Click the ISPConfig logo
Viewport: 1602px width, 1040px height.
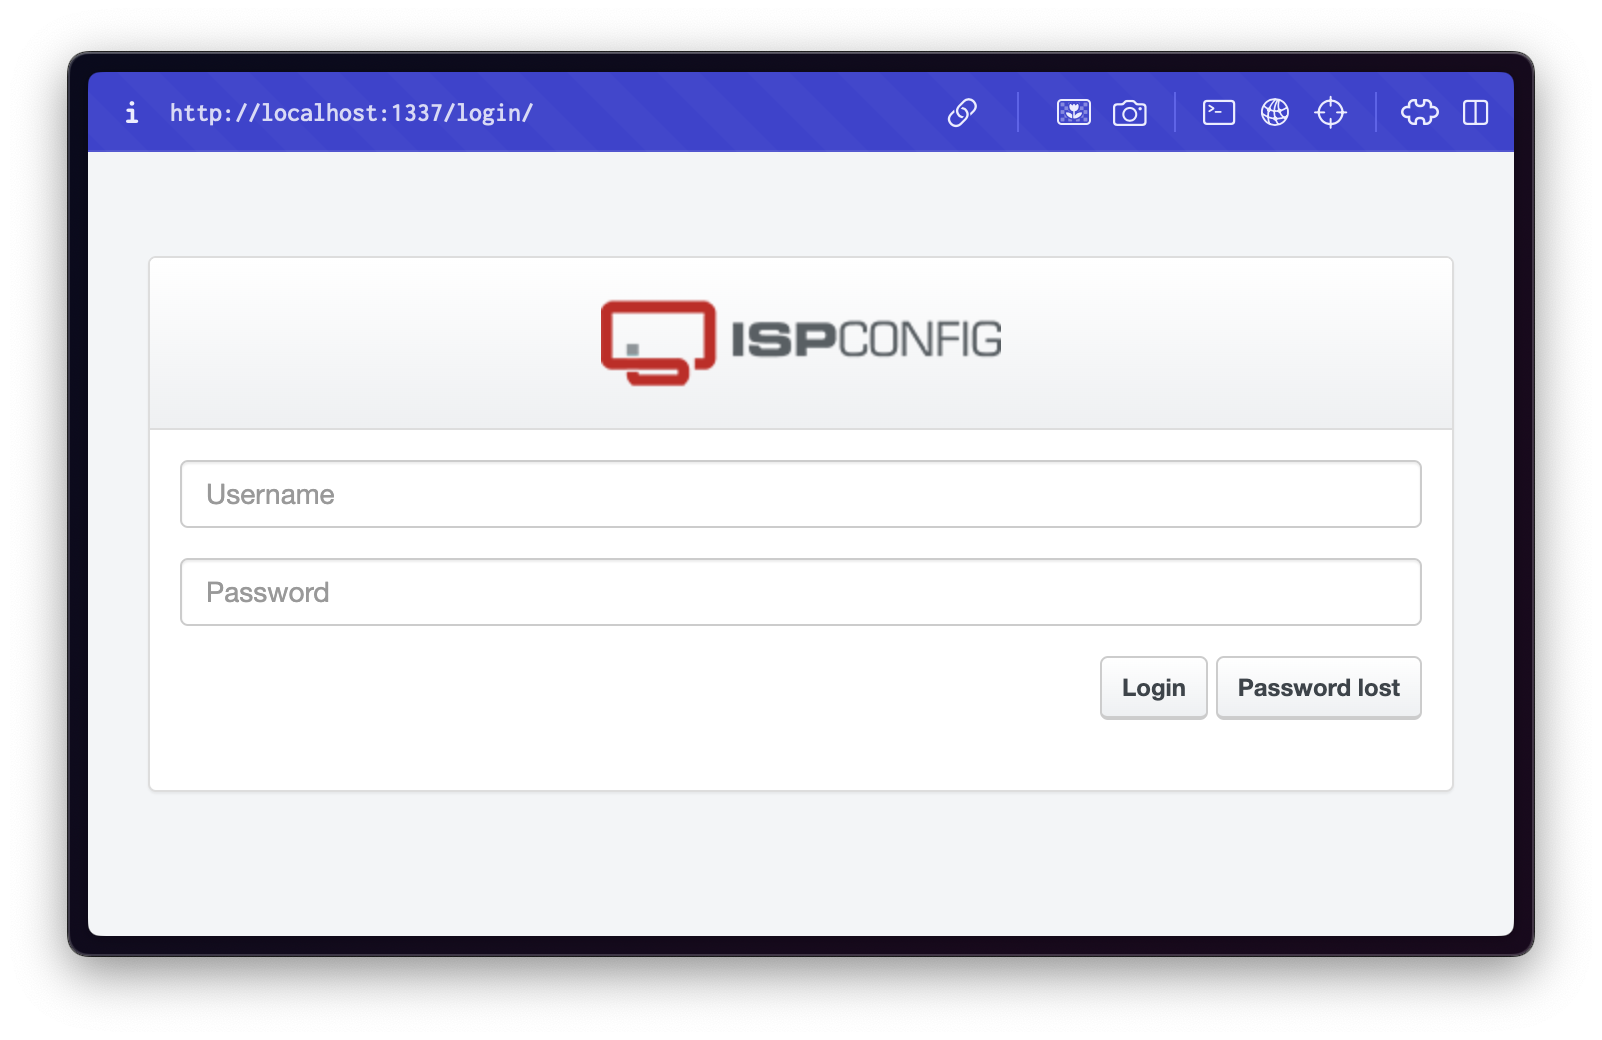(x=801, y=343)
